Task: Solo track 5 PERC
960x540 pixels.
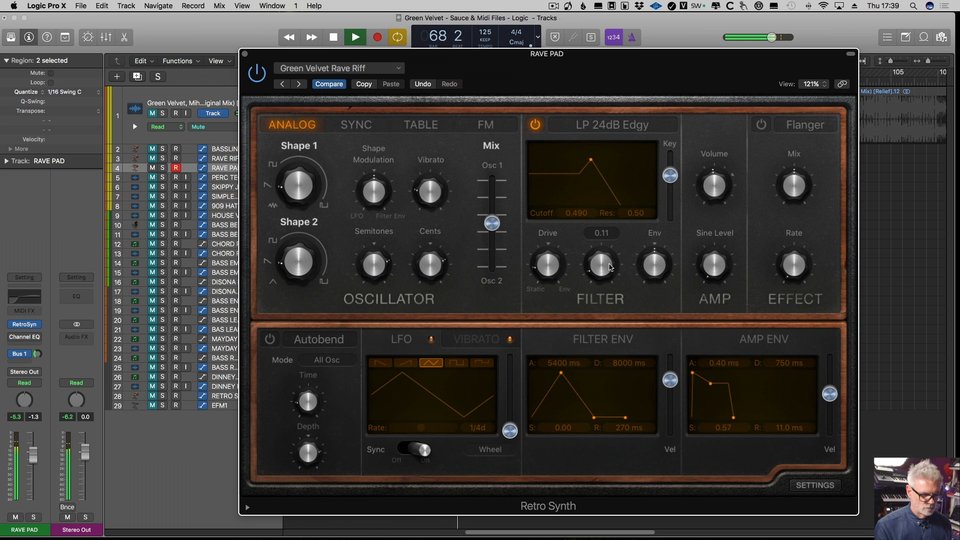Action: tap(162, 178)
